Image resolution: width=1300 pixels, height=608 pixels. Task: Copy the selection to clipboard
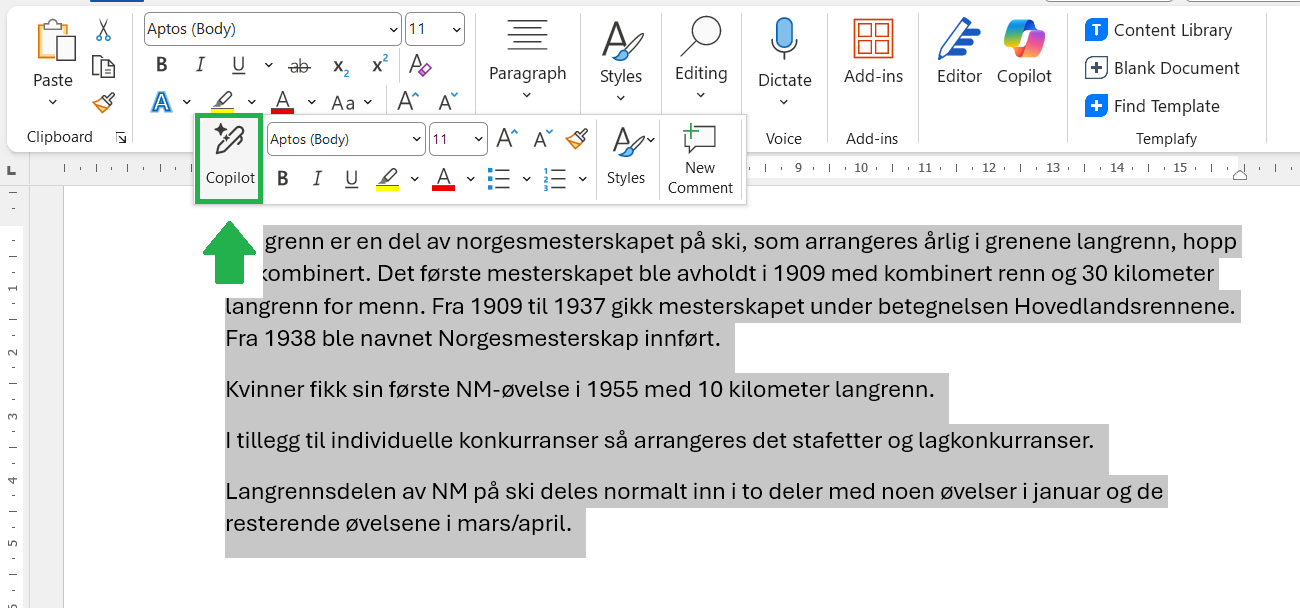point(103,64)
